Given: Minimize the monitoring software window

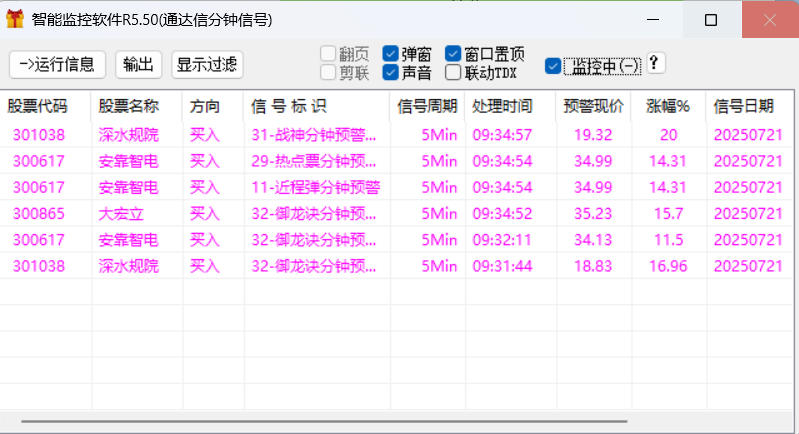Looking at the screenshot, I should click(652, 20).
